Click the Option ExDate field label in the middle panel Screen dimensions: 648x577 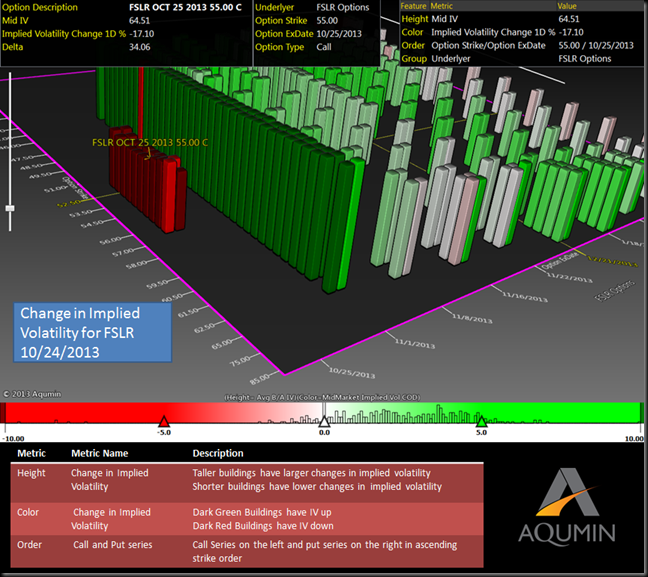point(284,33)
